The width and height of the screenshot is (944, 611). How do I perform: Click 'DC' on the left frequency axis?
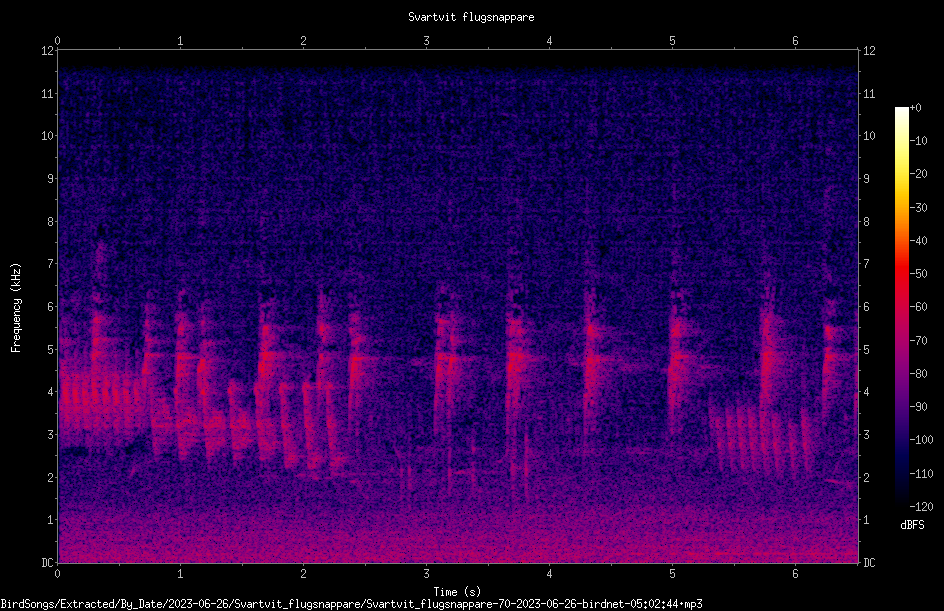(x=47, y=563)
